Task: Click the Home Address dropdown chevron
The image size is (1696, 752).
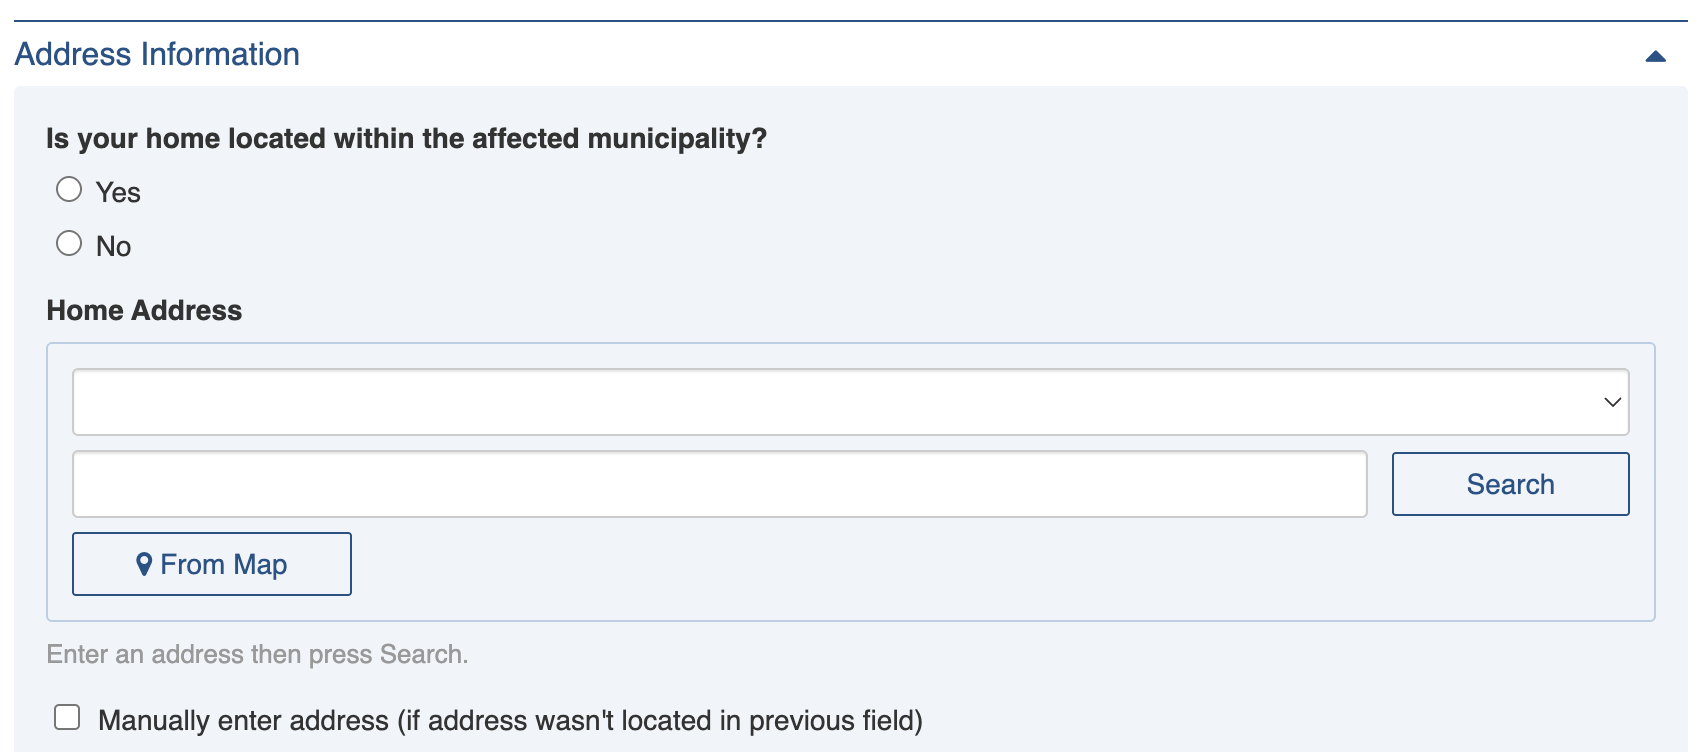Action: pos(1612,402)
